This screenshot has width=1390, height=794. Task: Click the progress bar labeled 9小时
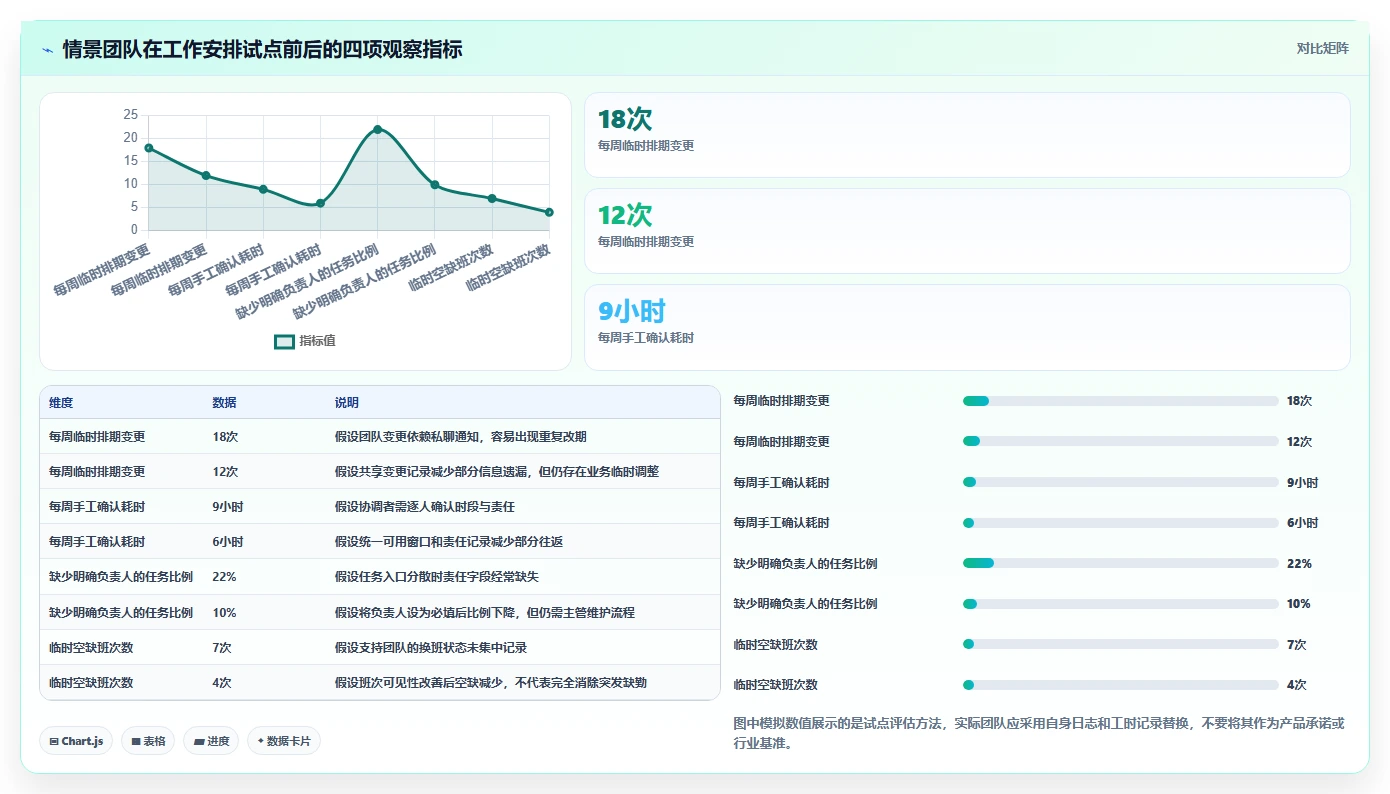pos(1120,482)
